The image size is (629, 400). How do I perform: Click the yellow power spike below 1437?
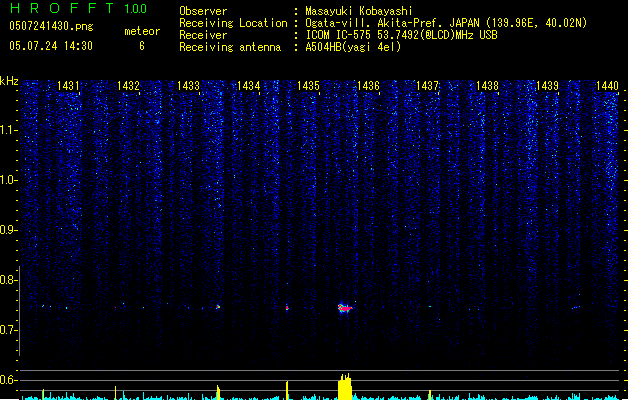(430, 395)
